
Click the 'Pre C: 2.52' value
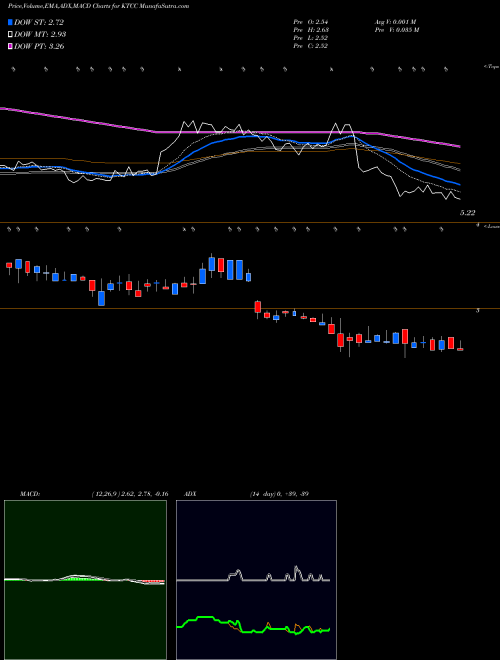click(x=311, y=46)
